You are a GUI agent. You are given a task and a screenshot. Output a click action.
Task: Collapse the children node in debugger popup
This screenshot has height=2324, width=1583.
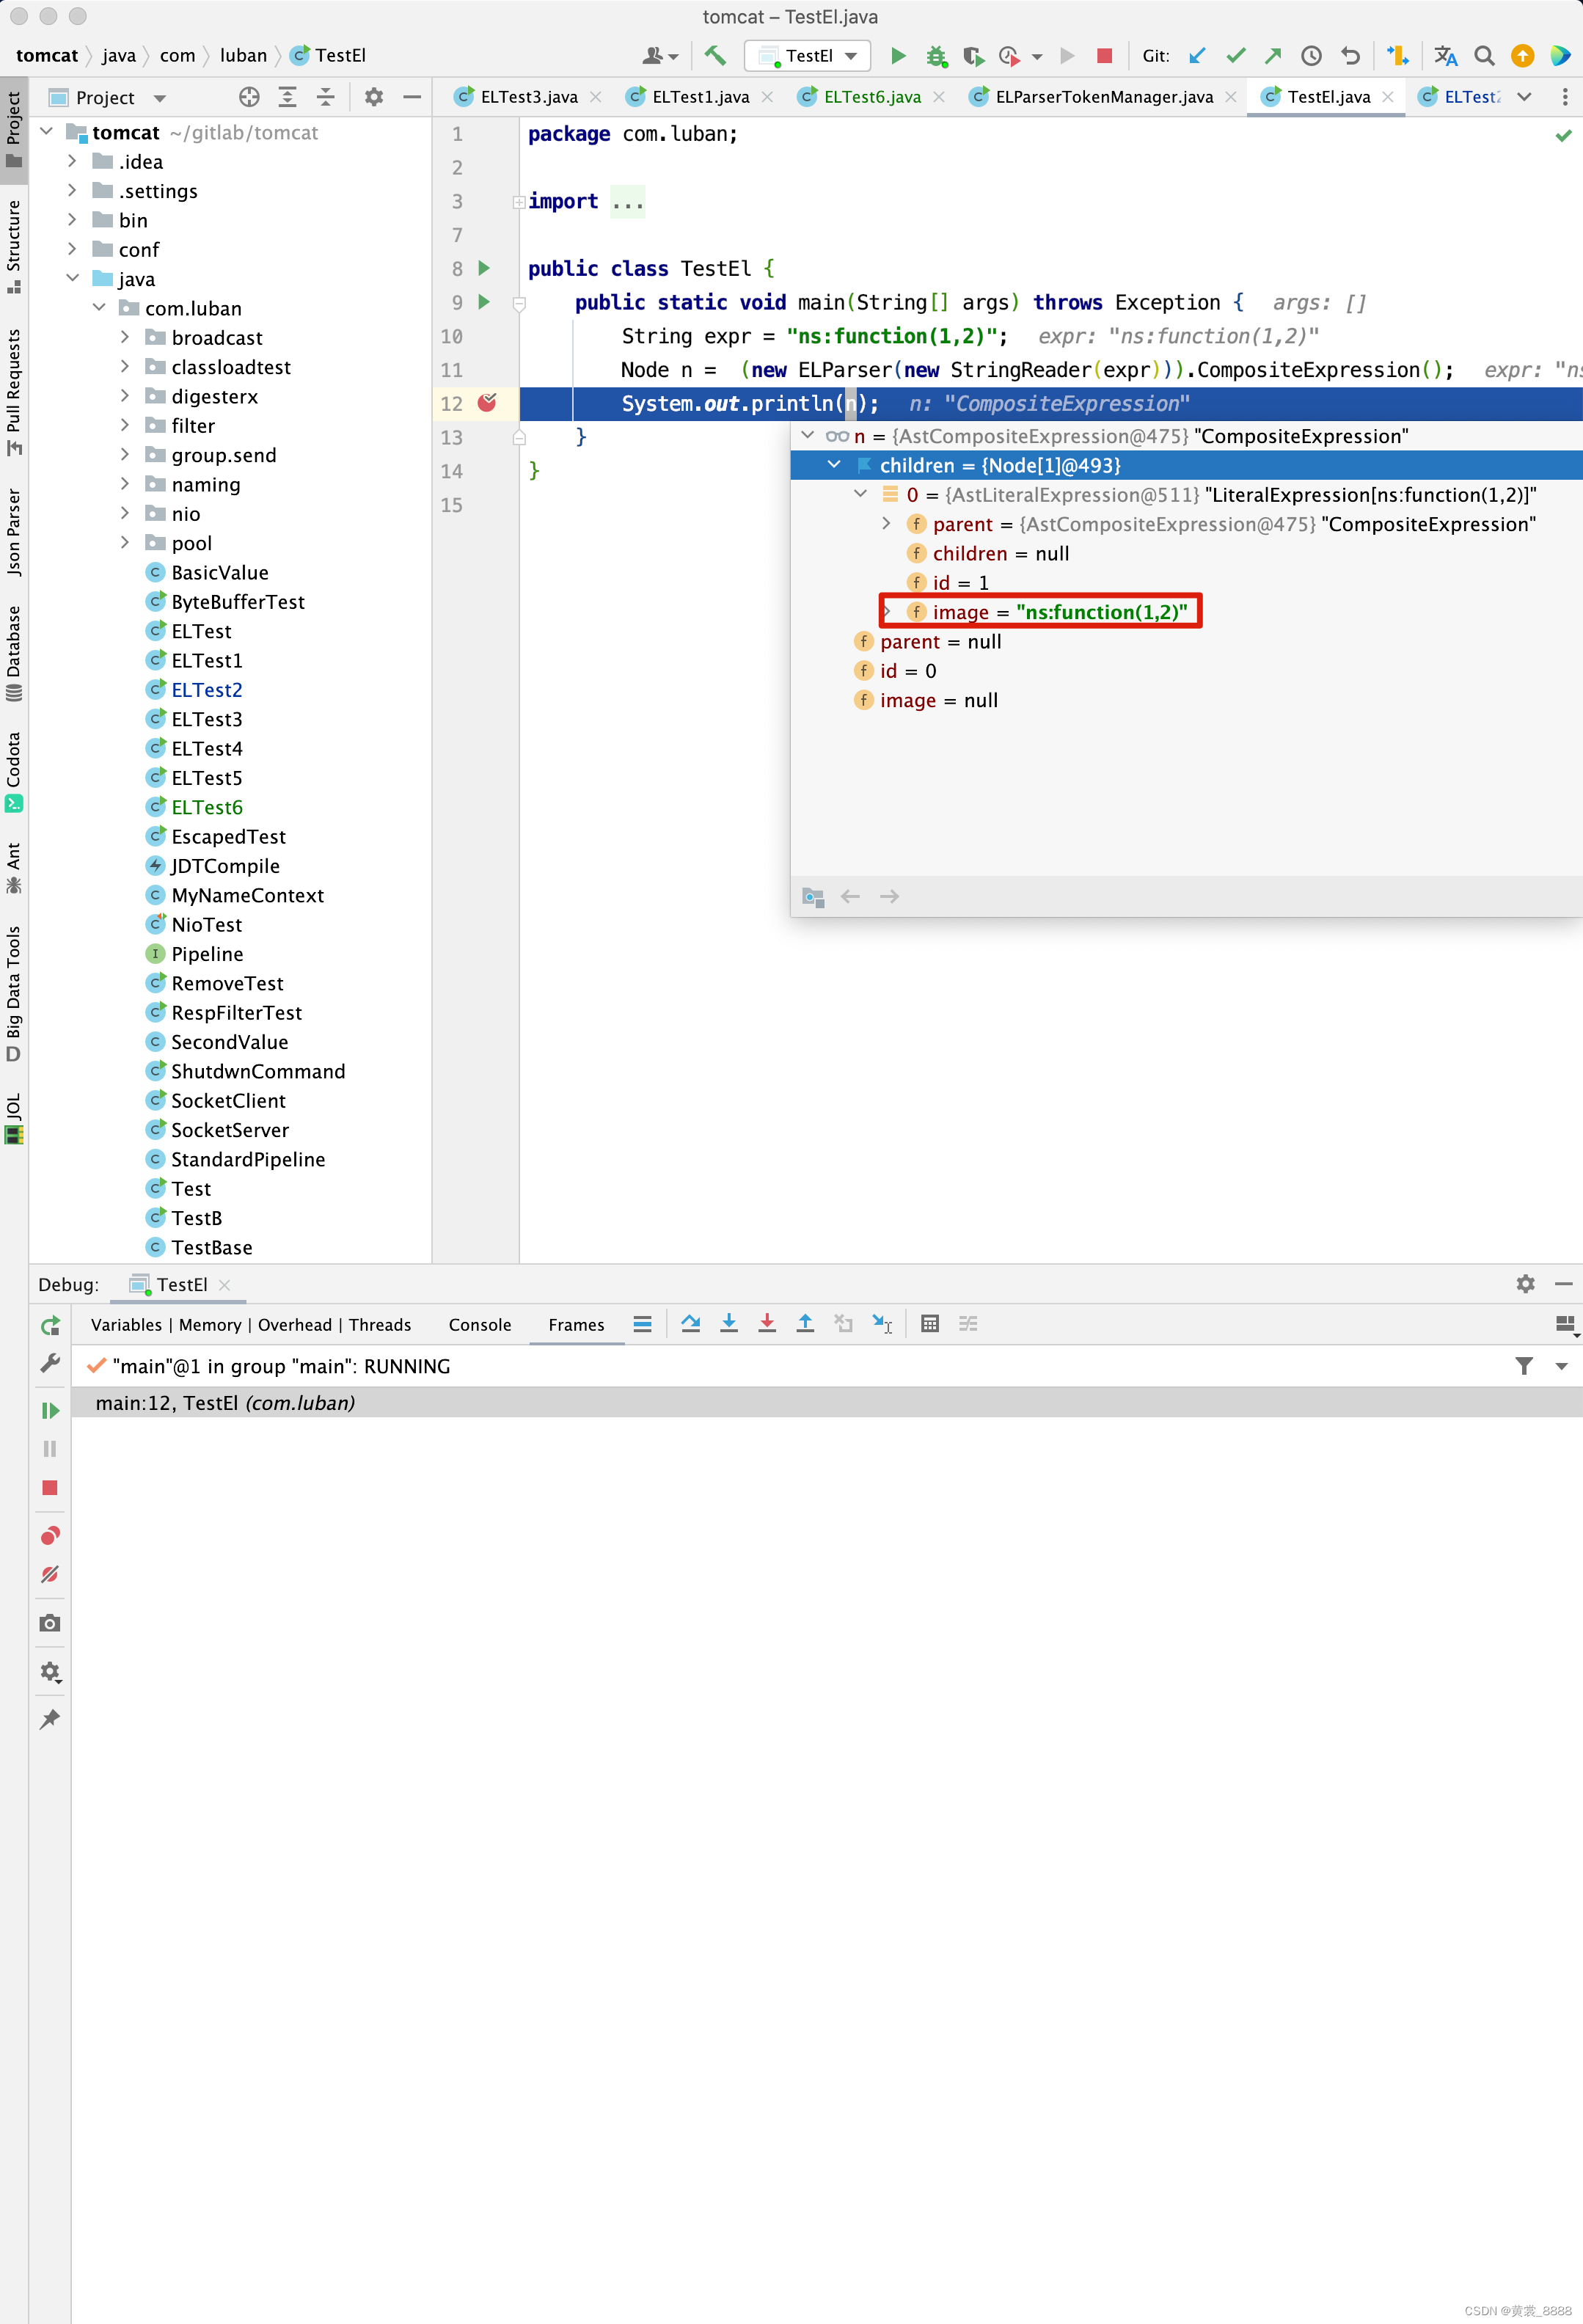[x=834, y=465]
